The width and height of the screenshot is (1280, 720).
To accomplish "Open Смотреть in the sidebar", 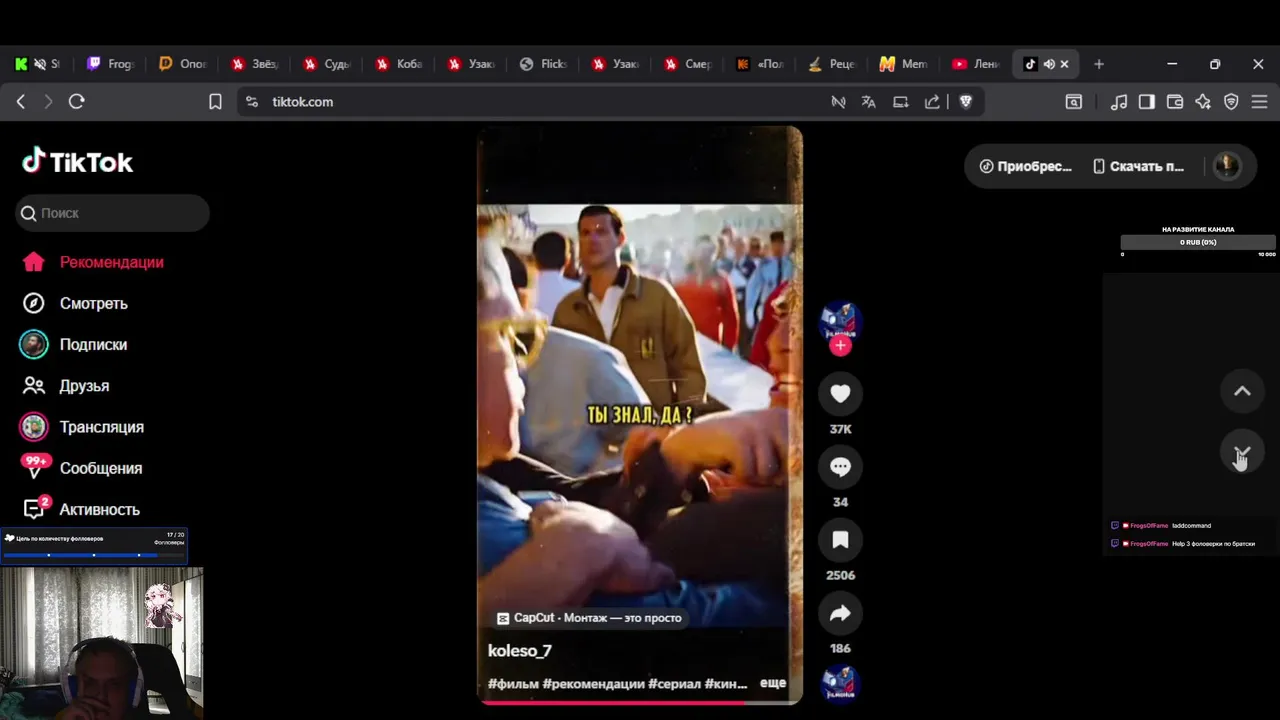I will pos(75,303).
